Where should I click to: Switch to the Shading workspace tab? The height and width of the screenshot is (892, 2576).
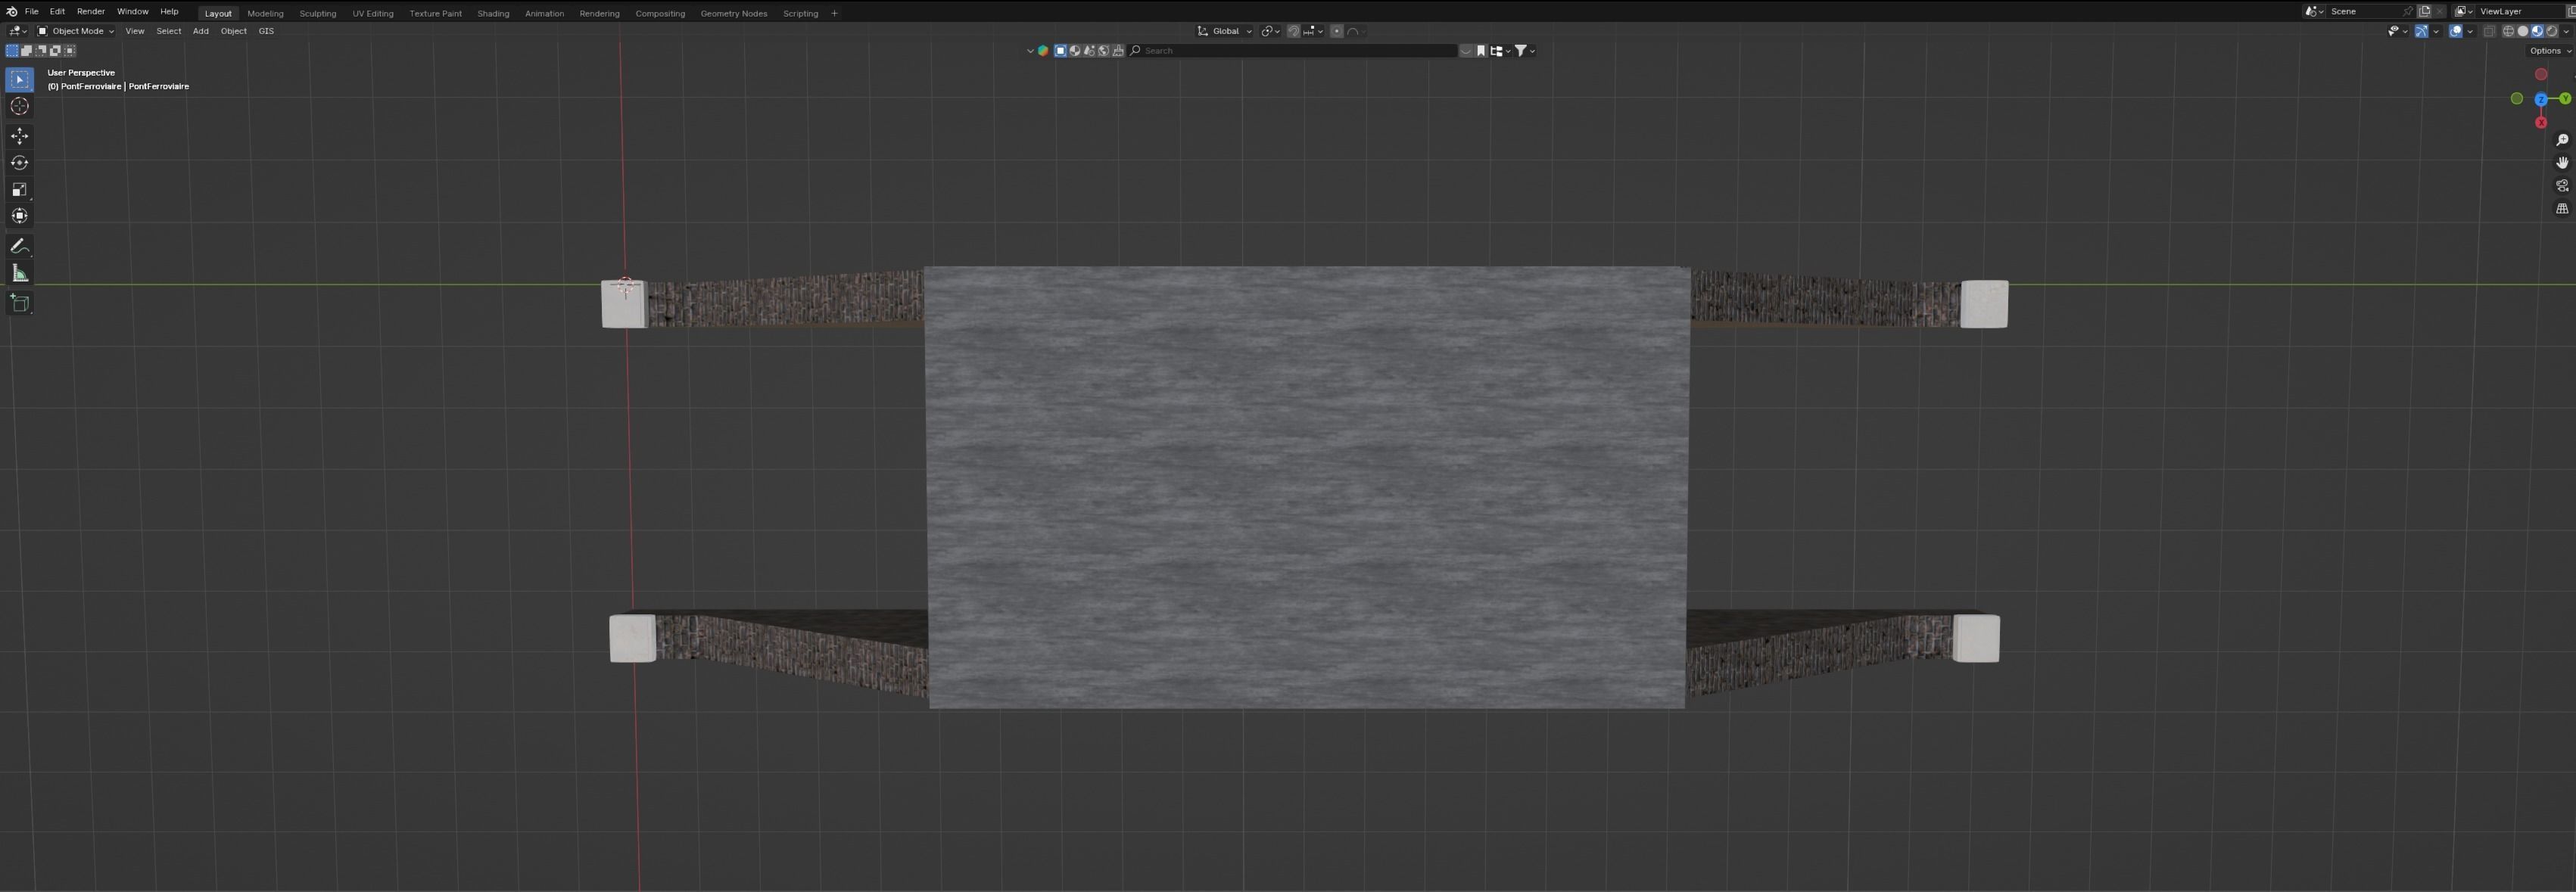[493, 13]
